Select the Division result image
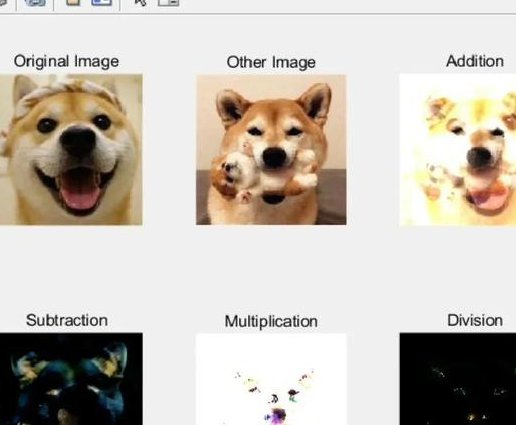 tap(458, 379)
